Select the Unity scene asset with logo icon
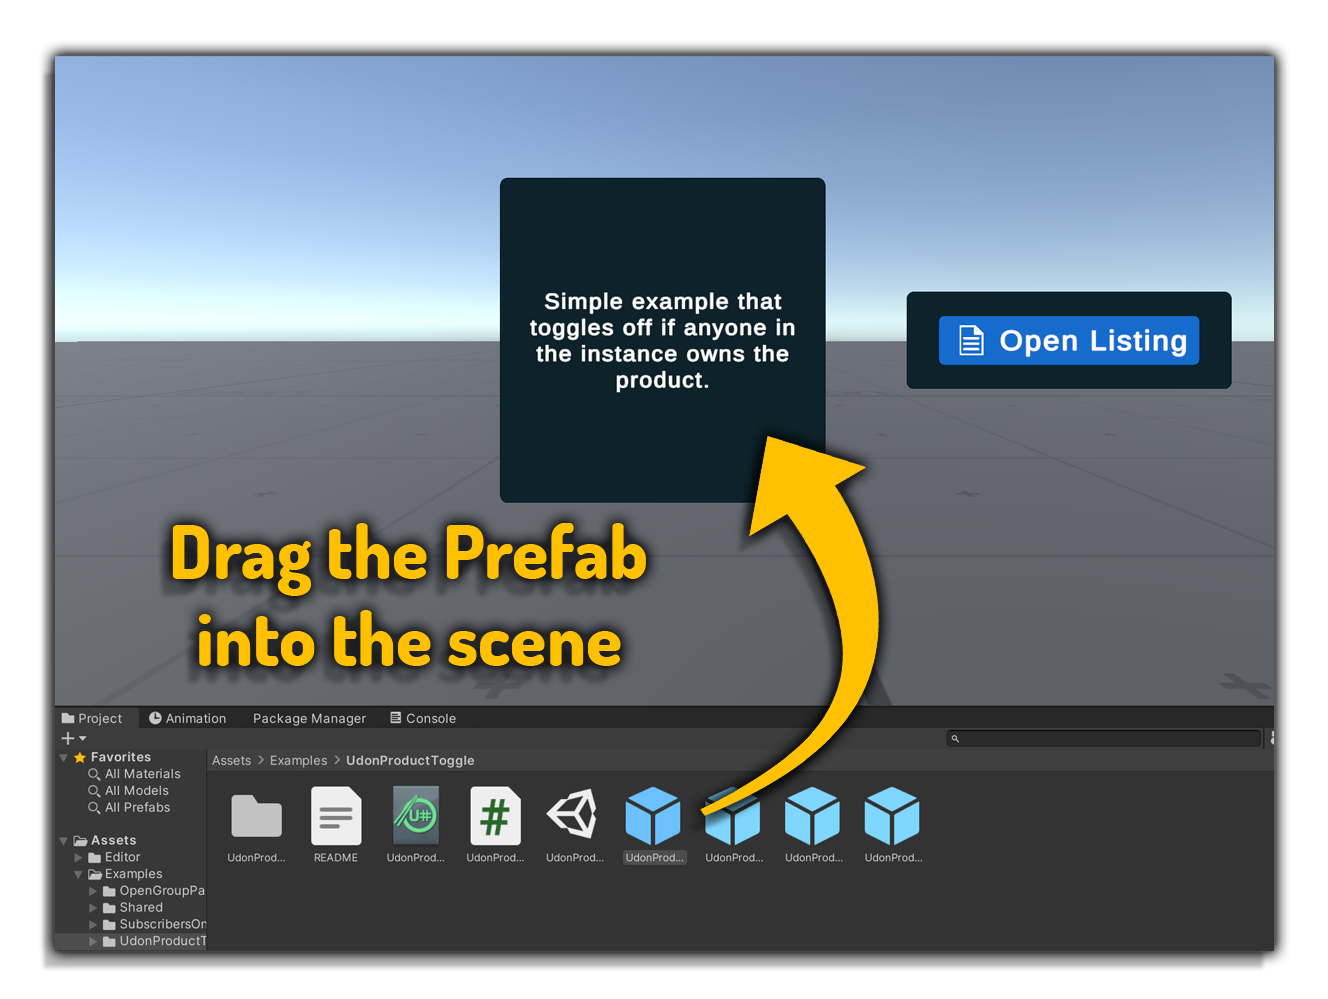This screenshot has height=999, width=1328. [x=574, y=815]
